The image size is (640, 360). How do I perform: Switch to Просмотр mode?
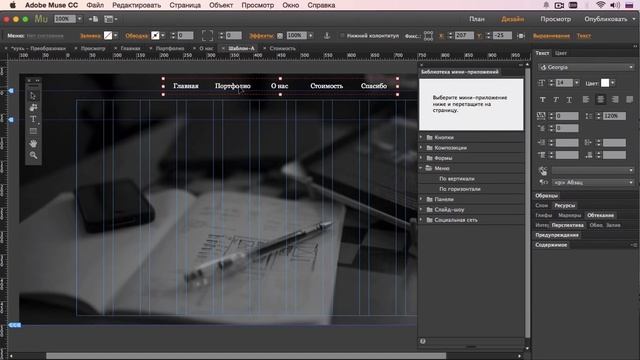coord(556,19)
